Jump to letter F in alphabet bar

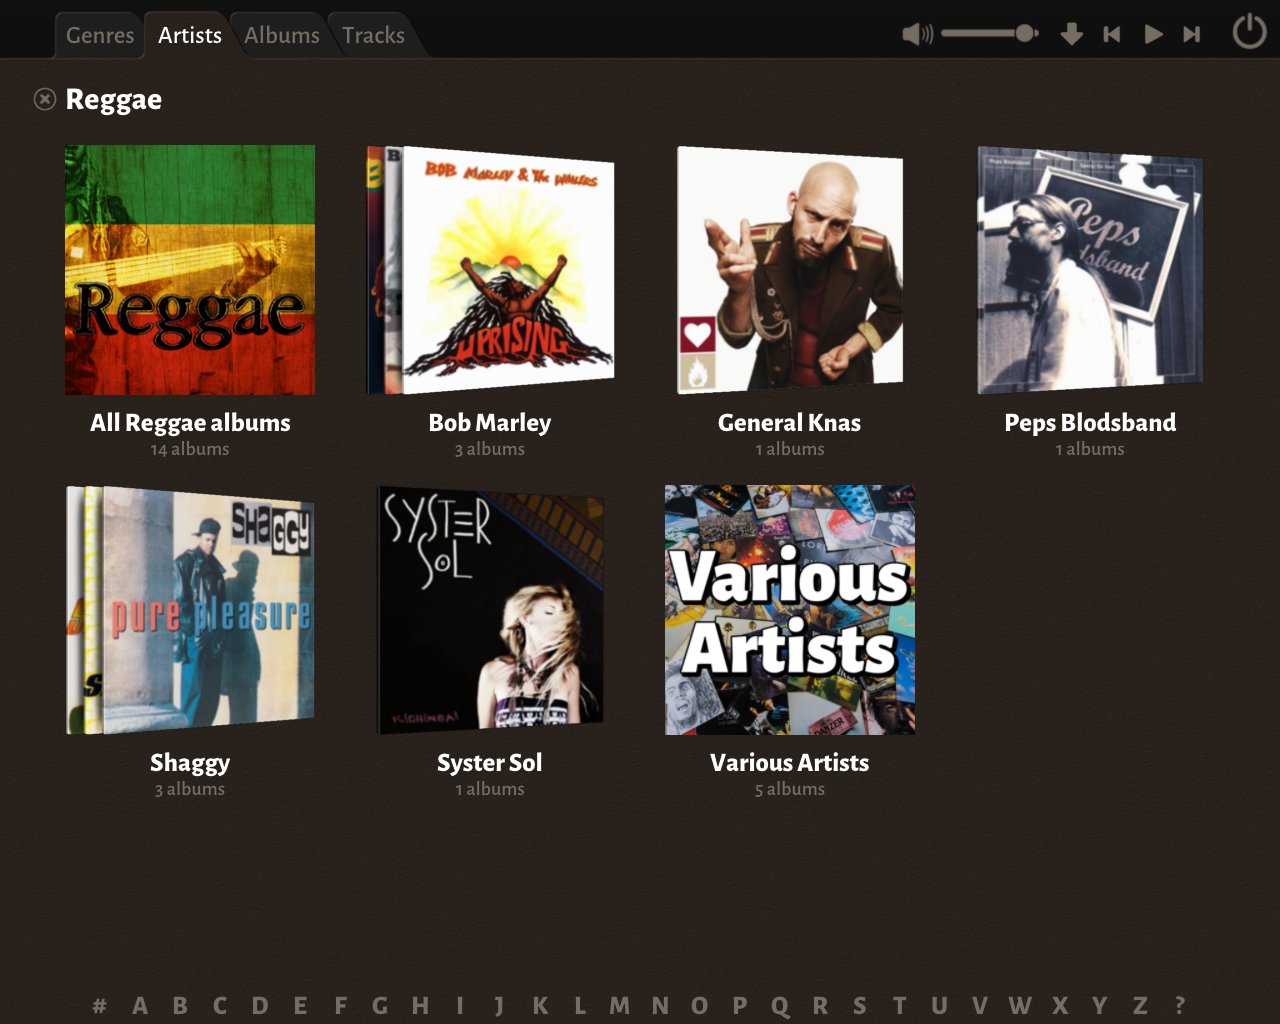[340, 1005]
